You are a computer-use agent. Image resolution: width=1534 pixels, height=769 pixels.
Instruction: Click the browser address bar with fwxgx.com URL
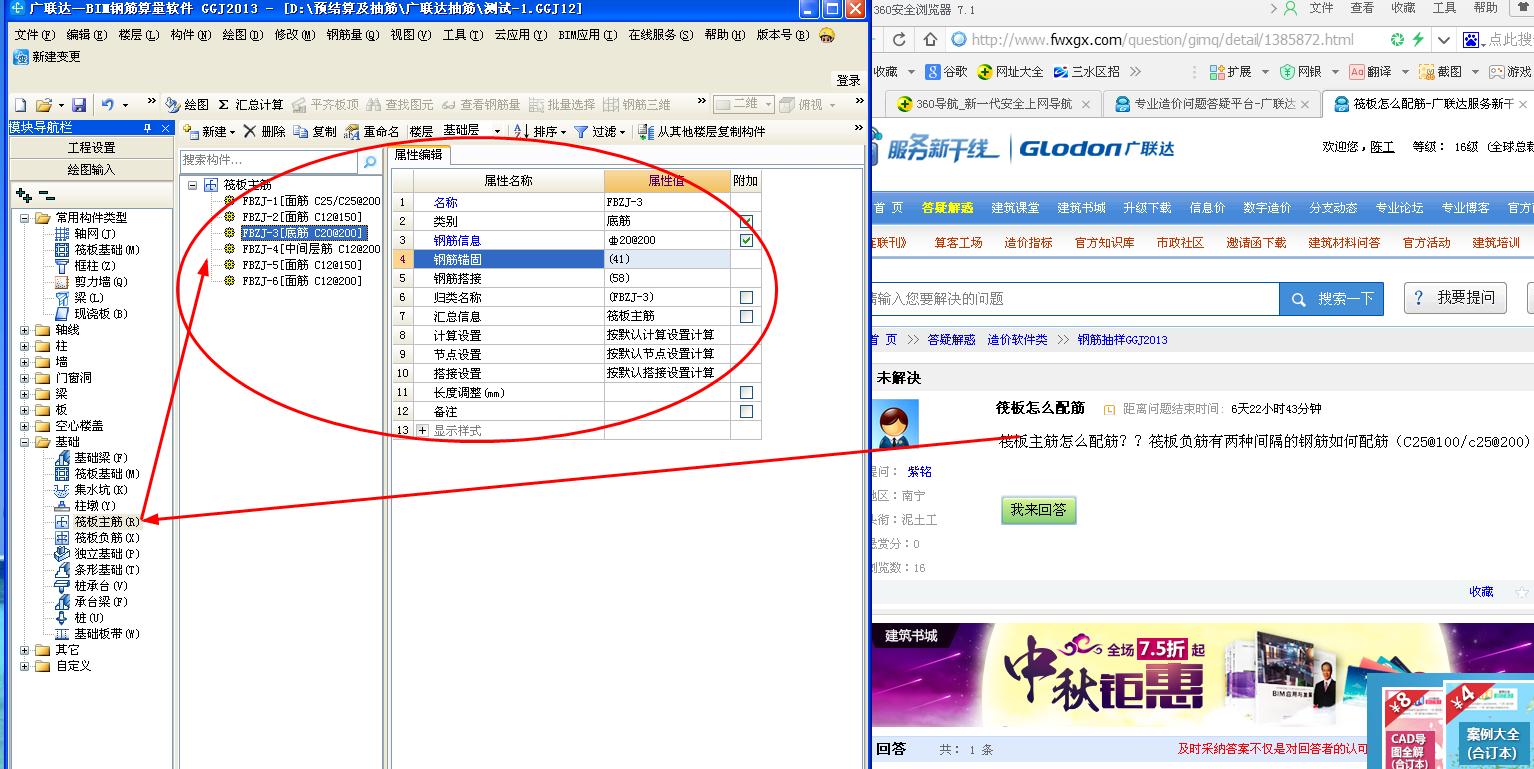(x=1162, y=40)
